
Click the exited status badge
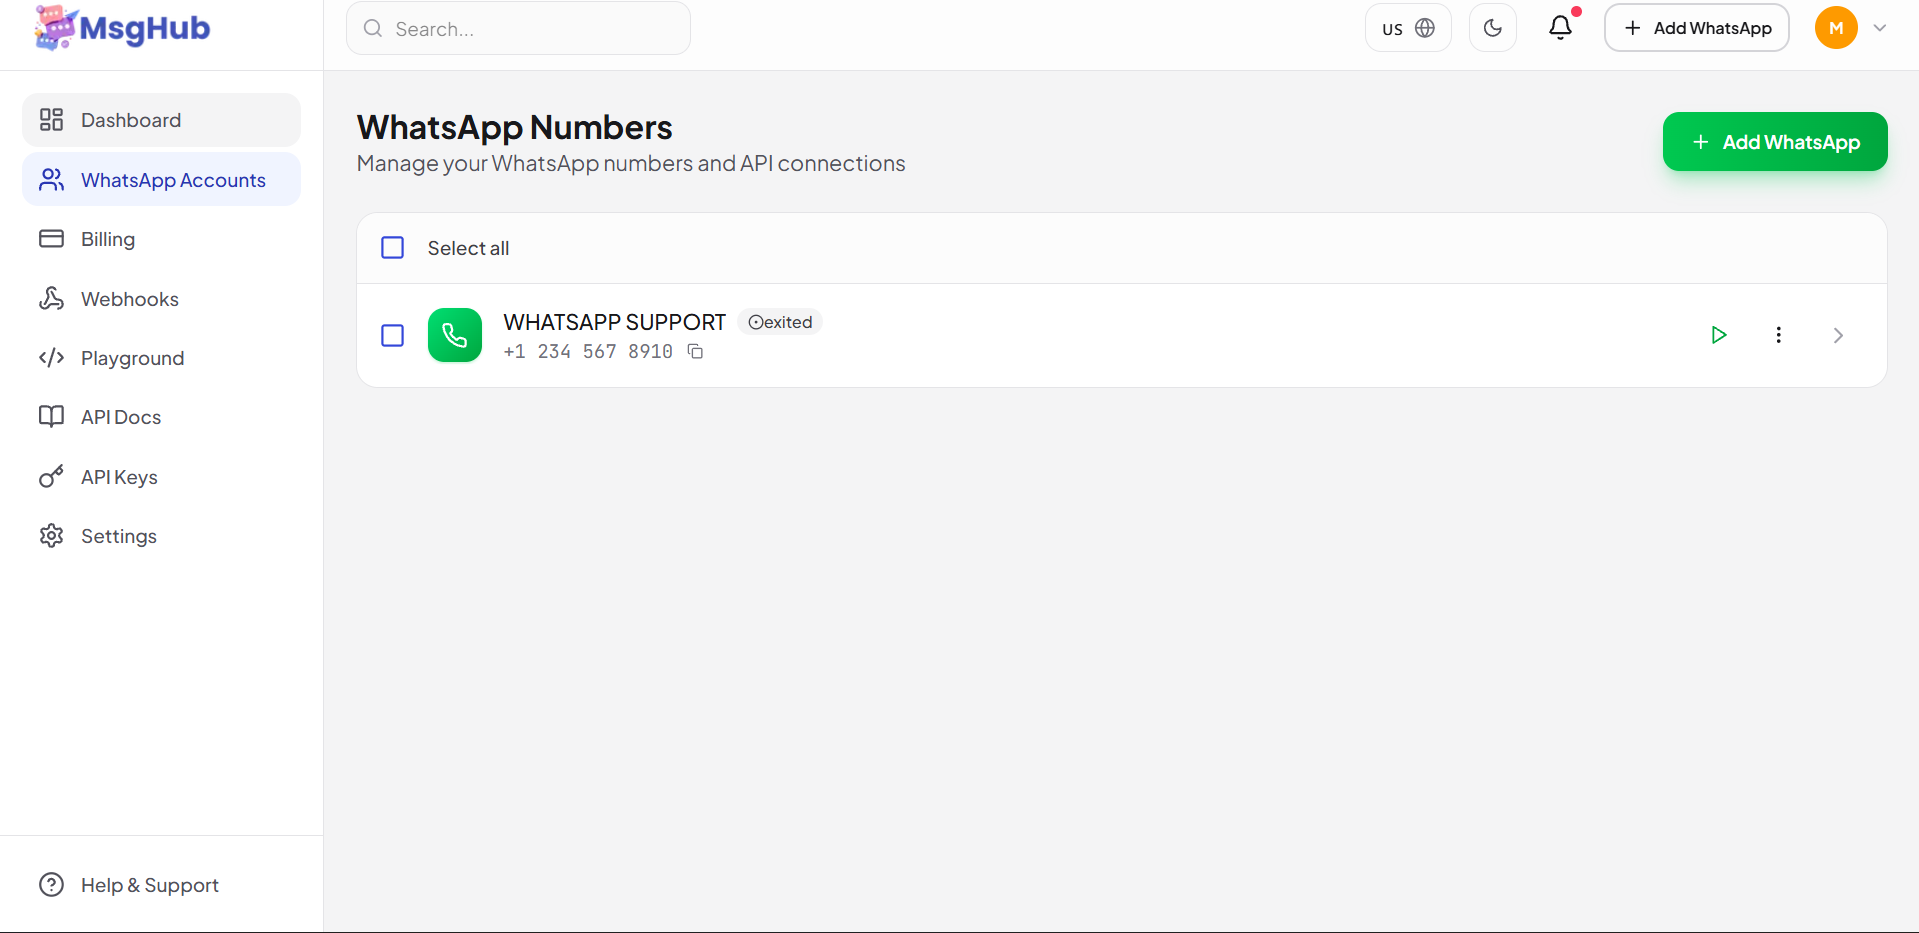tap(780, 322)
